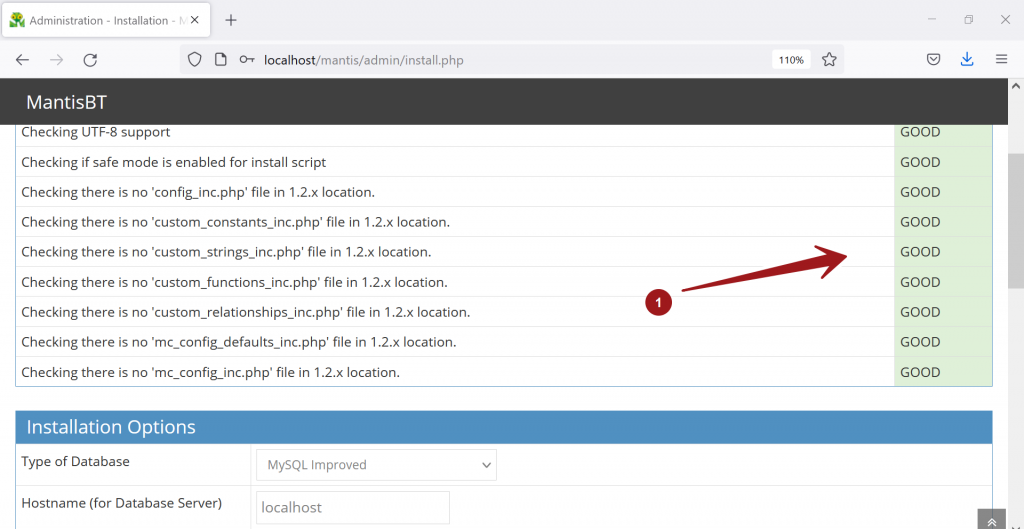Viewport: 1024px width, 529px height.
Task: Select 'Checking if safe mode is enabled' text
Action: pyautogui.click(x=174, y=162)
